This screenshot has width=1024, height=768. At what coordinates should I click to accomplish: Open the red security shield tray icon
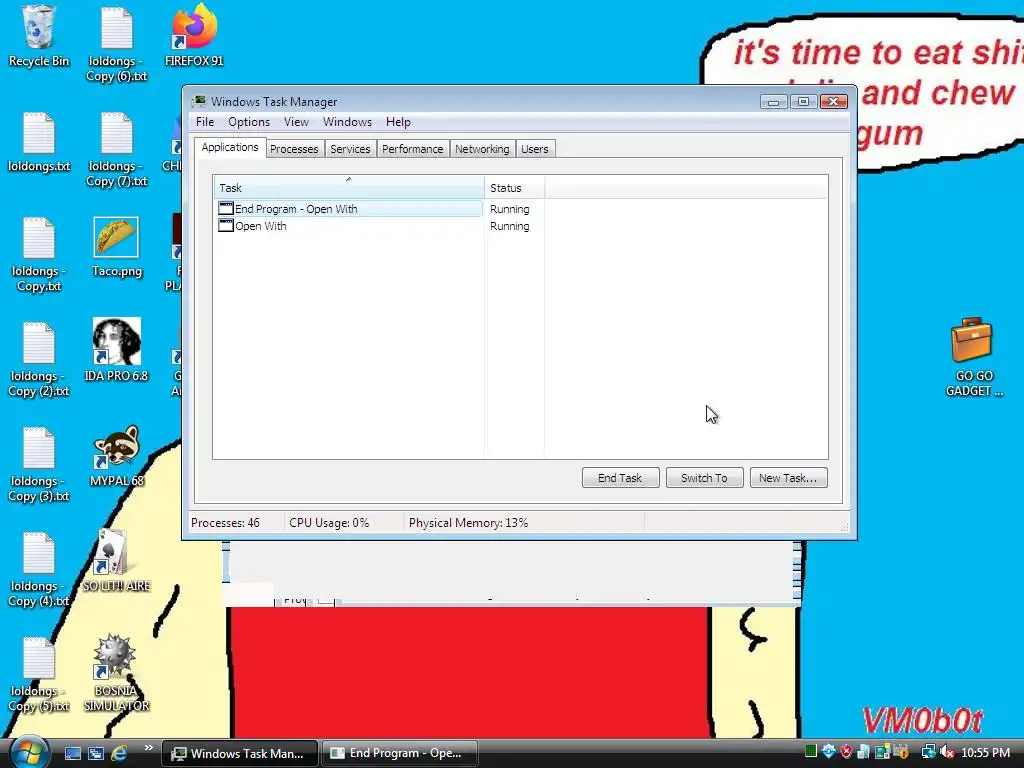pyautogui.click(x=846, y=752)
